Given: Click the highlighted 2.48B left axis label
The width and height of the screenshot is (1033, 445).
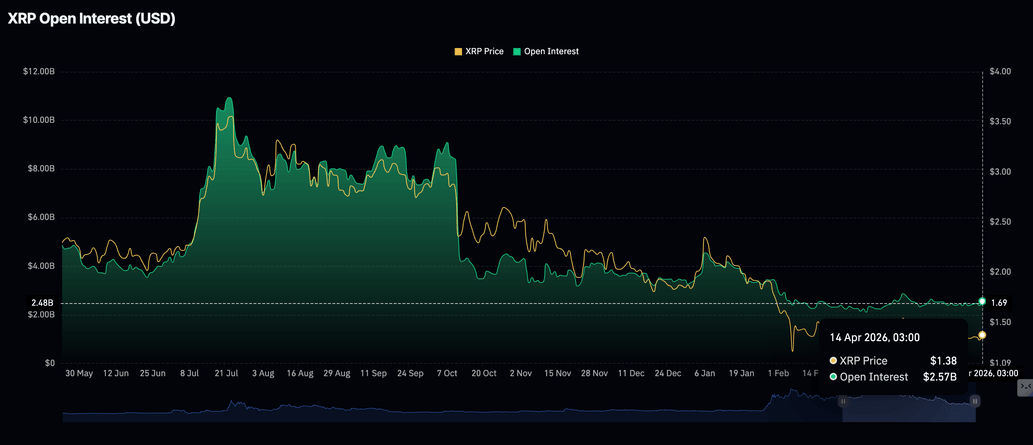Looking at the screenshot, I should click(42, 303).
